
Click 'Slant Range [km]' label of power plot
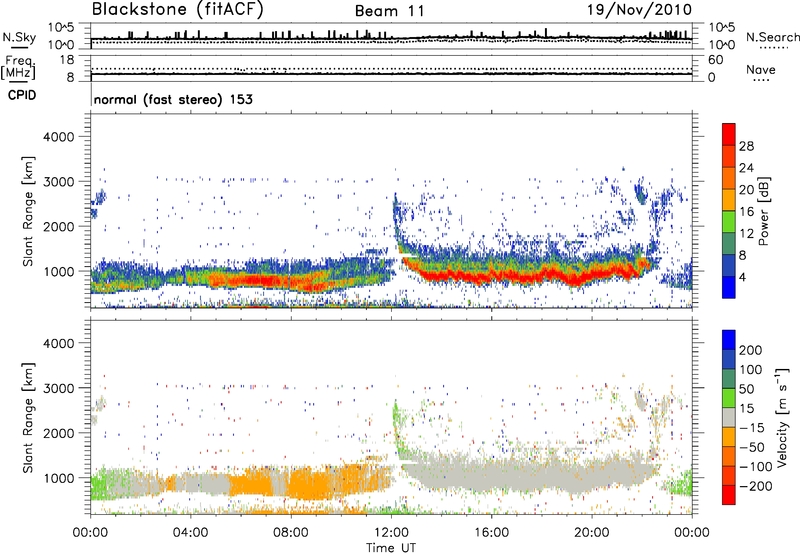click(28, 211)
